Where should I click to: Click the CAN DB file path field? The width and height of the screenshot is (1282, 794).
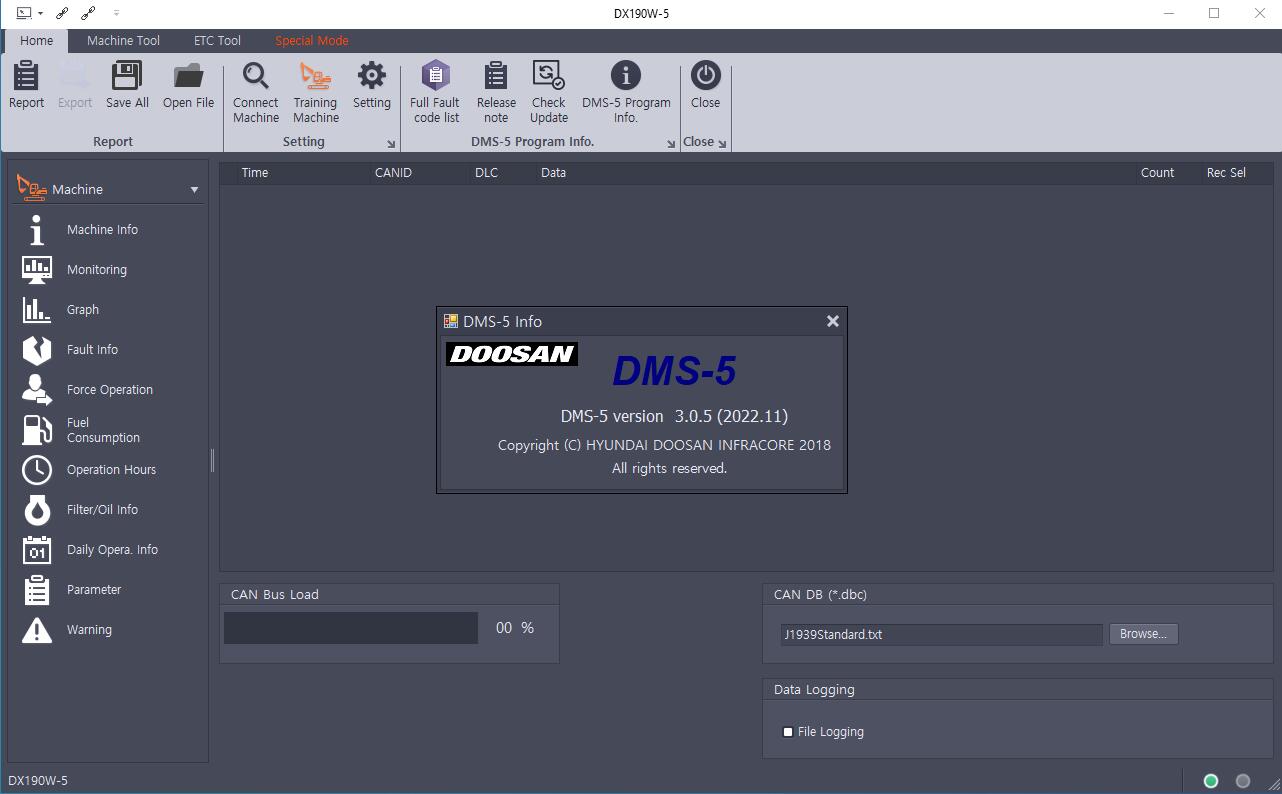click(941, 634)
